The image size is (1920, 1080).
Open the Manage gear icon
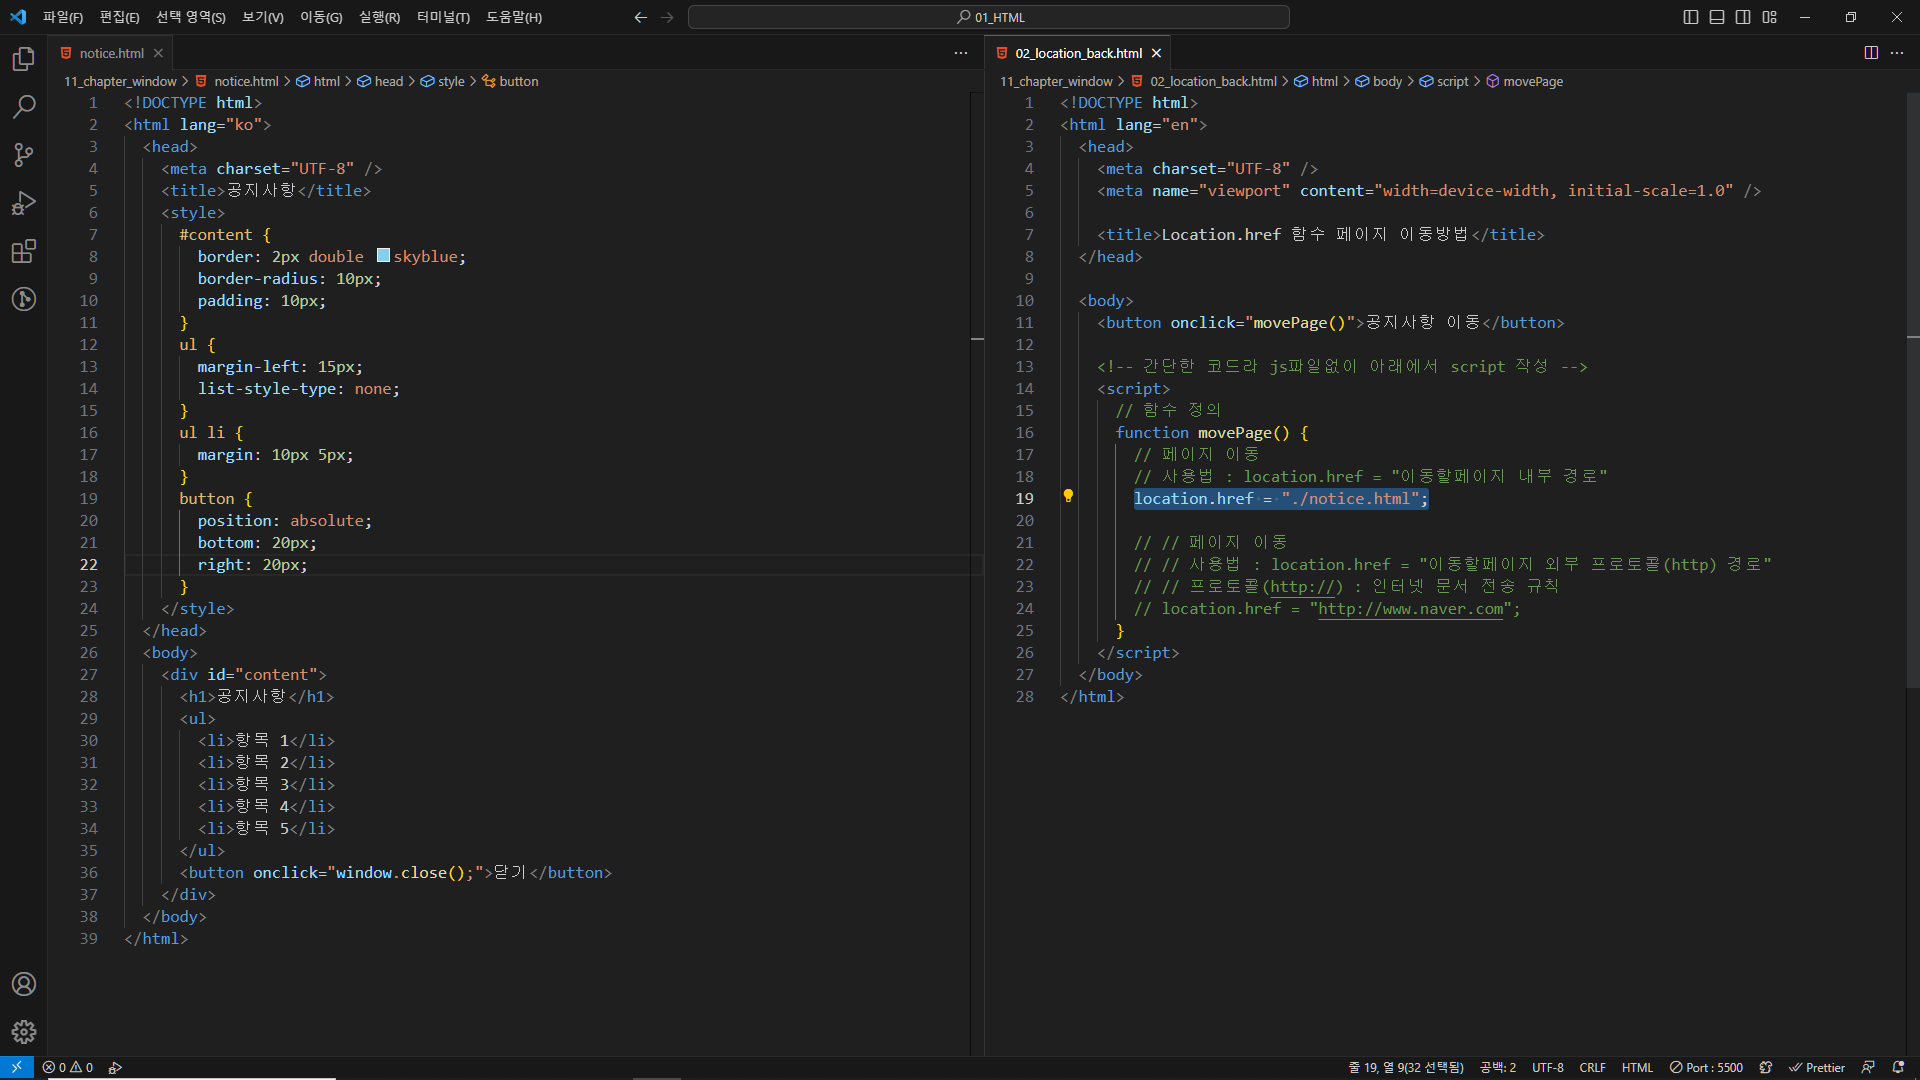(24, 1031)
